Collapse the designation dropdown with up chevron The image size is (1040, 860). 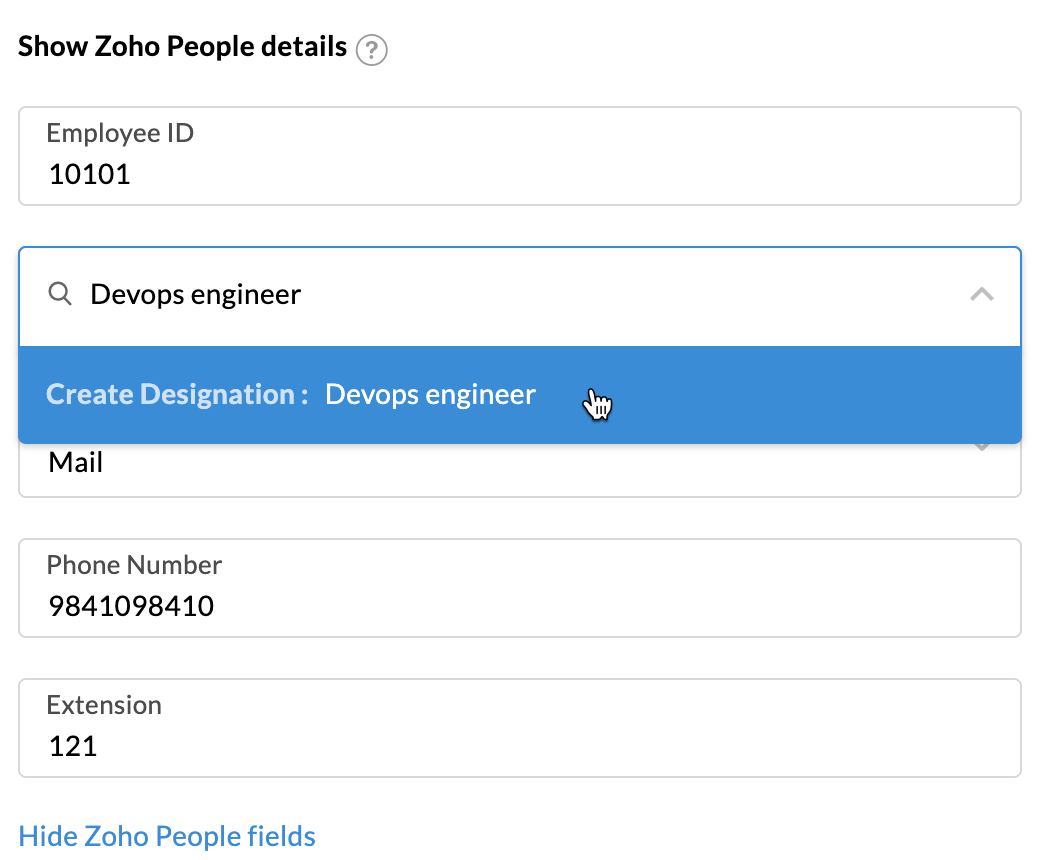coord(982,294)
